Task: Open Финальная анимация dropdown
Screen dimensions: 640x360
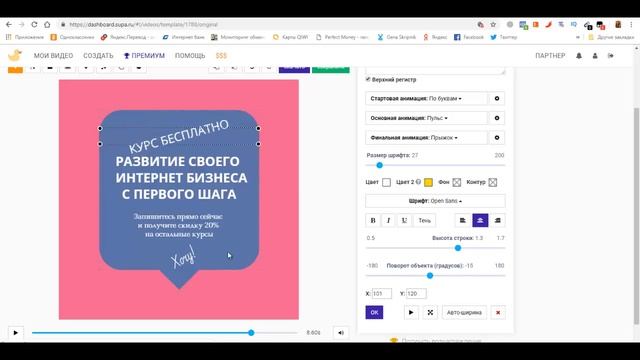Action: point(426,138)
